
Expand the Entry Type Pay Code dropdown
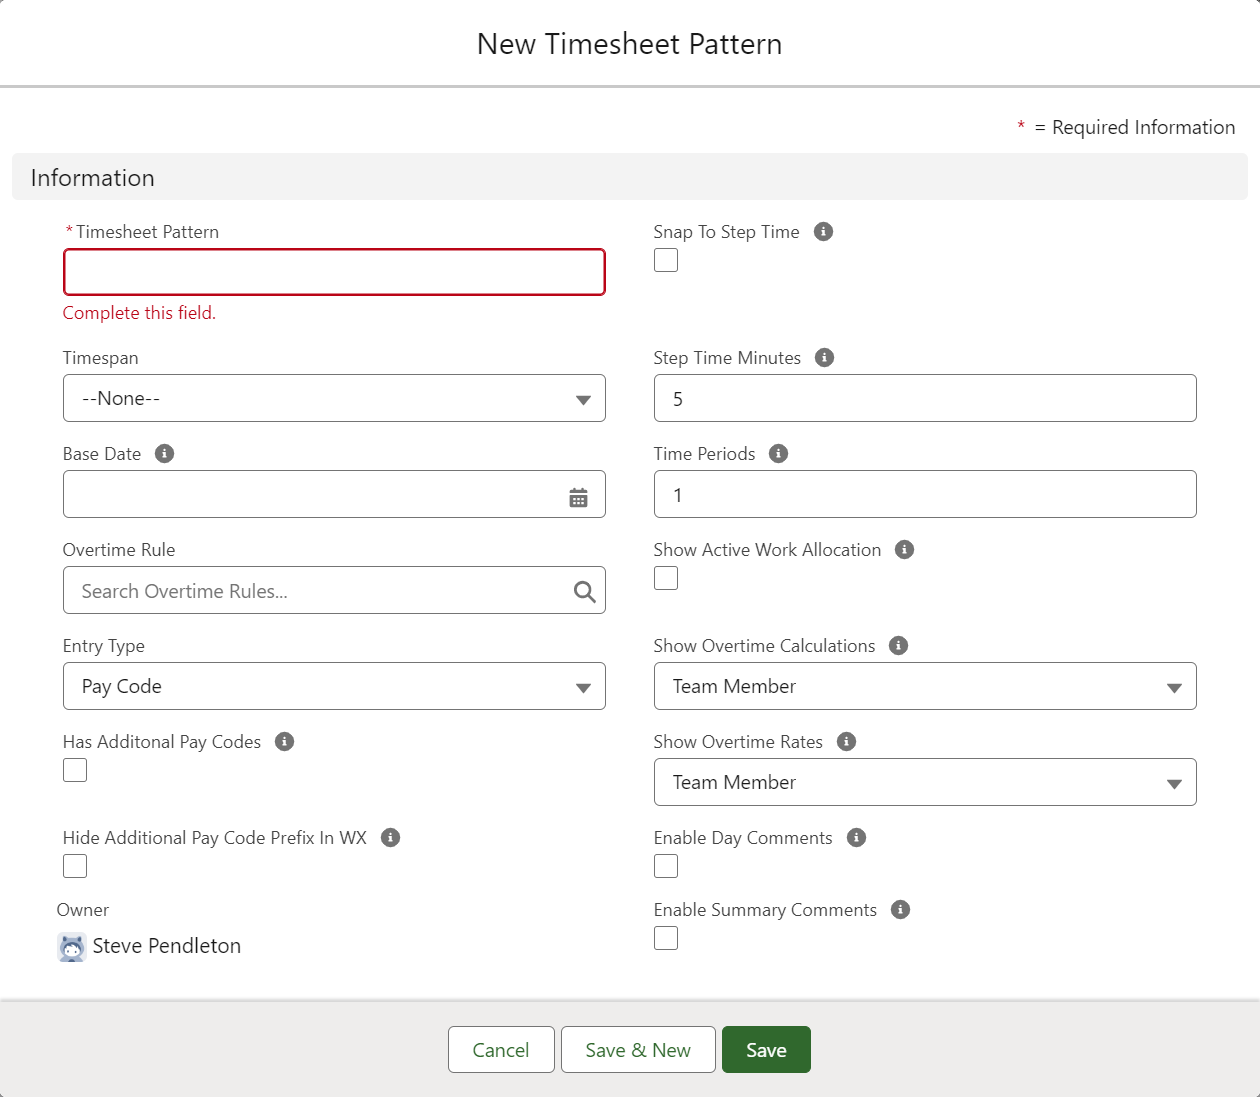[x=334, y=687]
